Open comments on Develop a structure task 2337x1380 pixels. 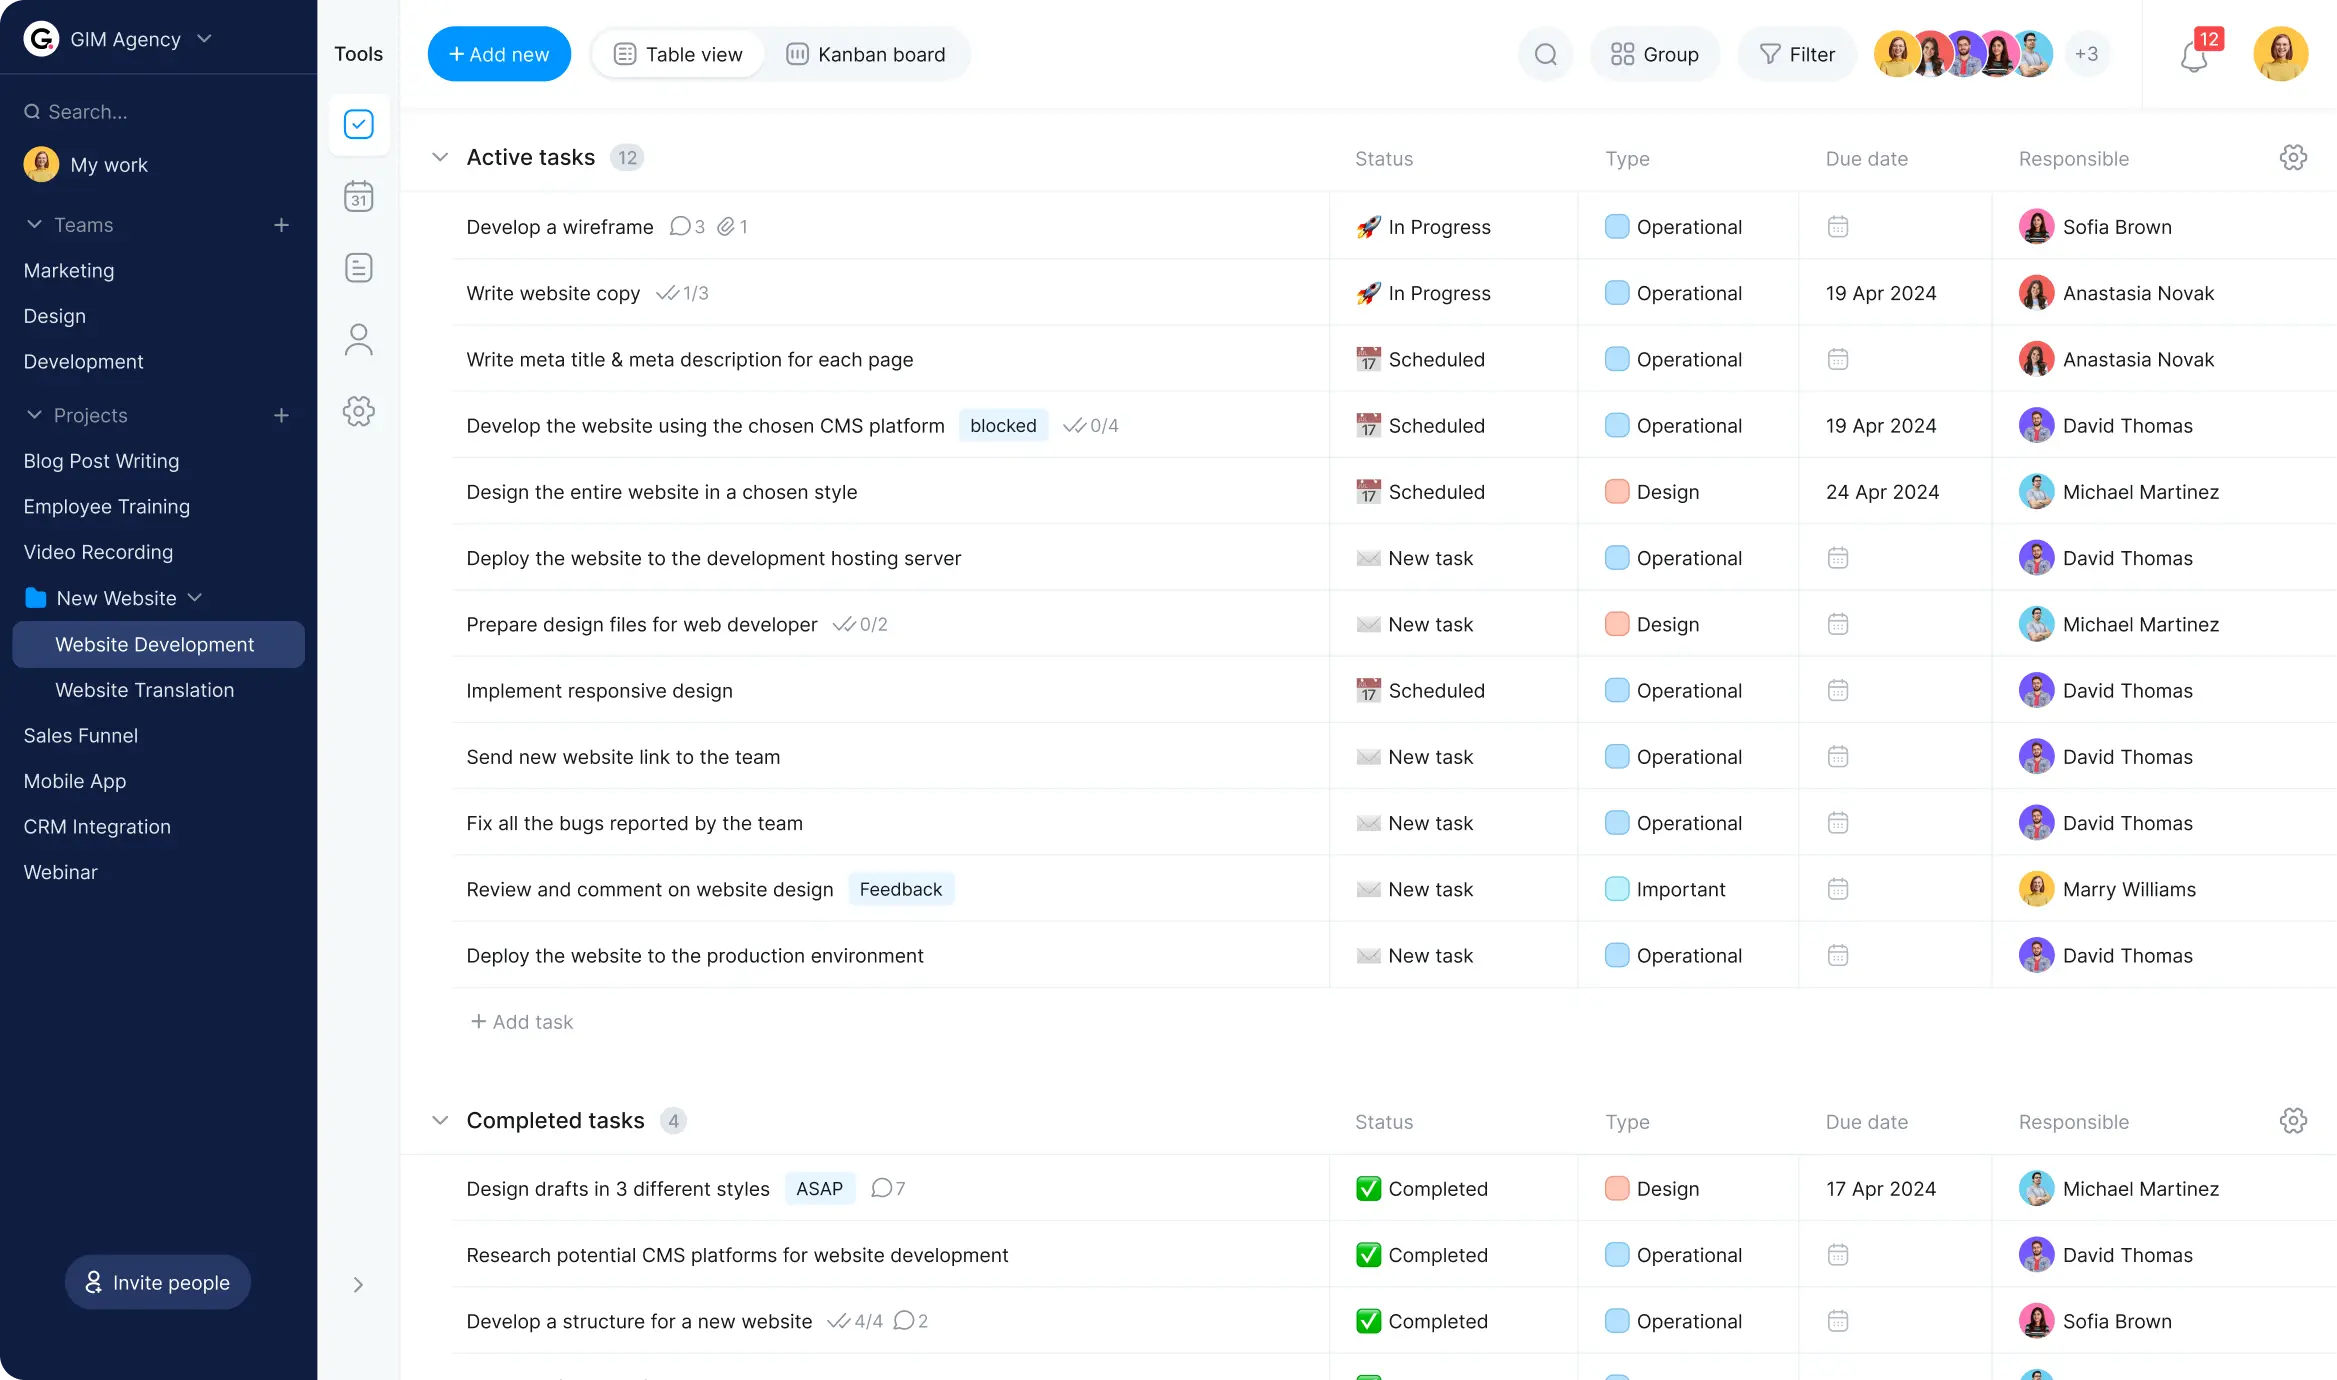tap(910, 1322)
